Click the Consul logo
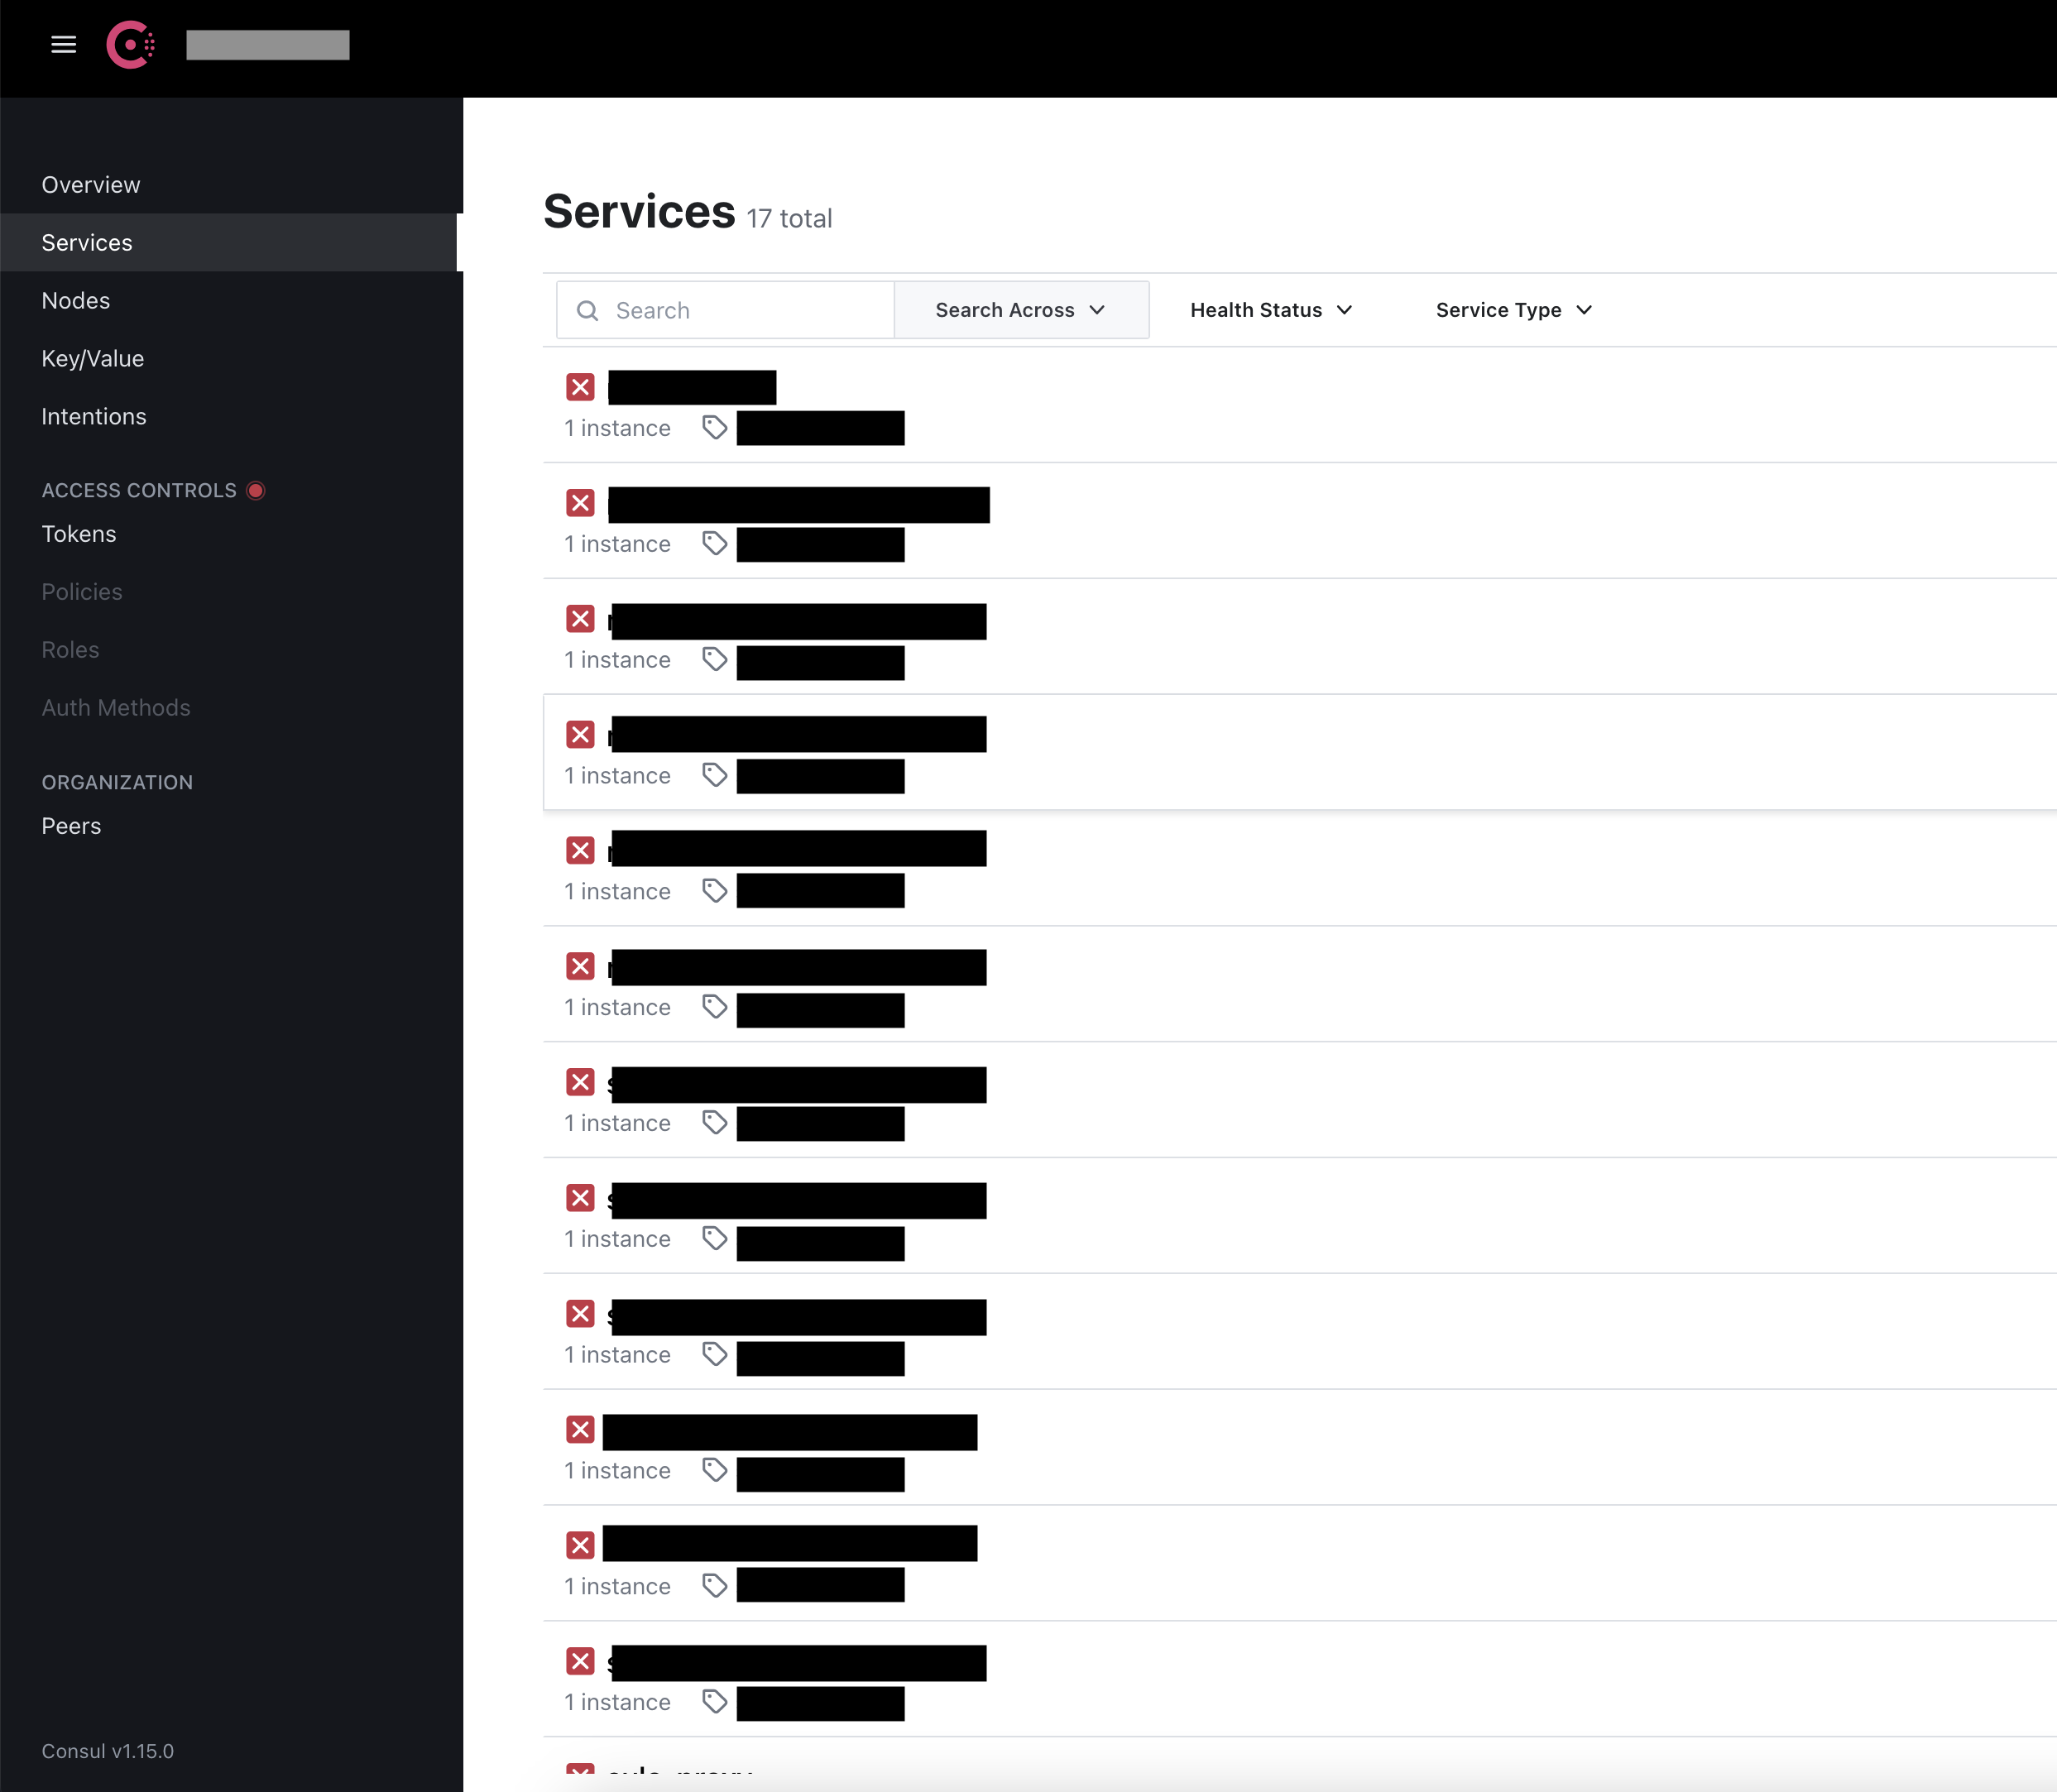Viewport: 2057px width, 1792px height. click(131, 44)
